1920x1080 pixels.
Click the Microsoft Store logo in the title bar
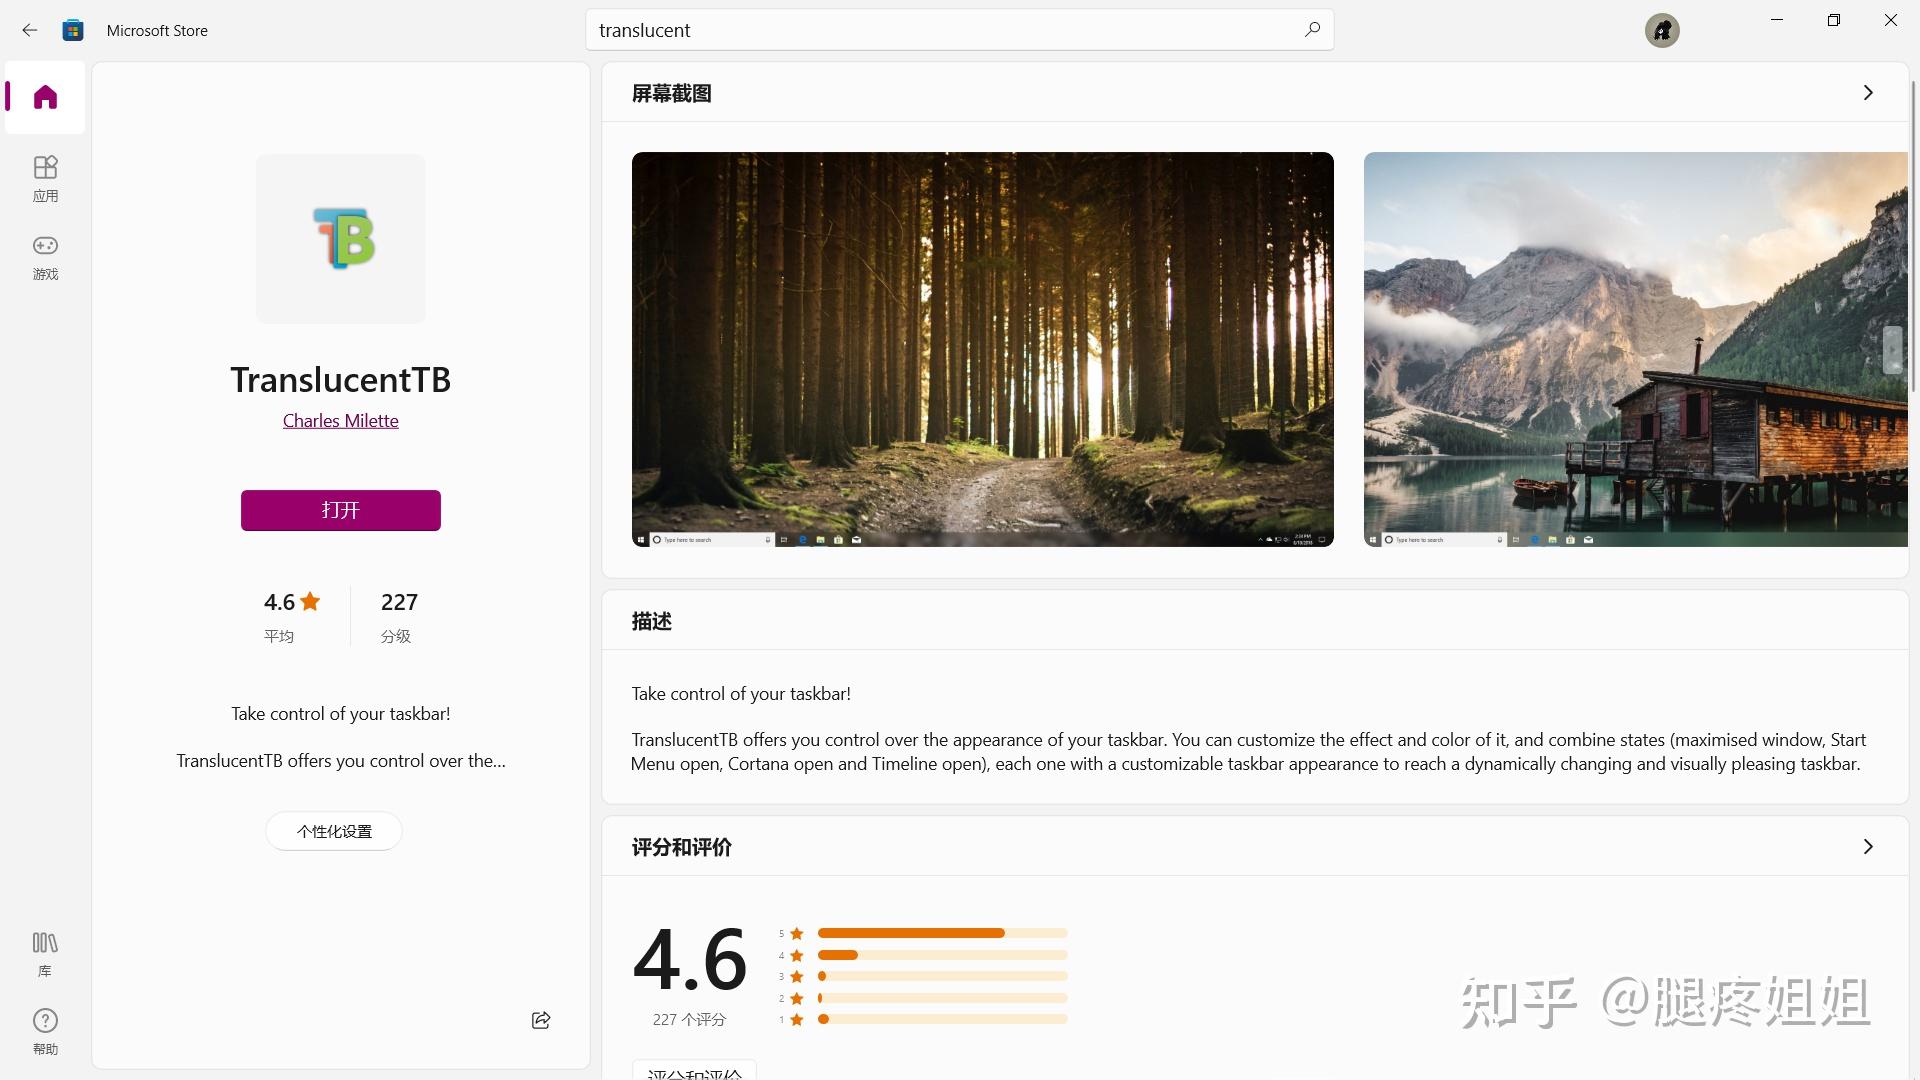tap(72, 30)
